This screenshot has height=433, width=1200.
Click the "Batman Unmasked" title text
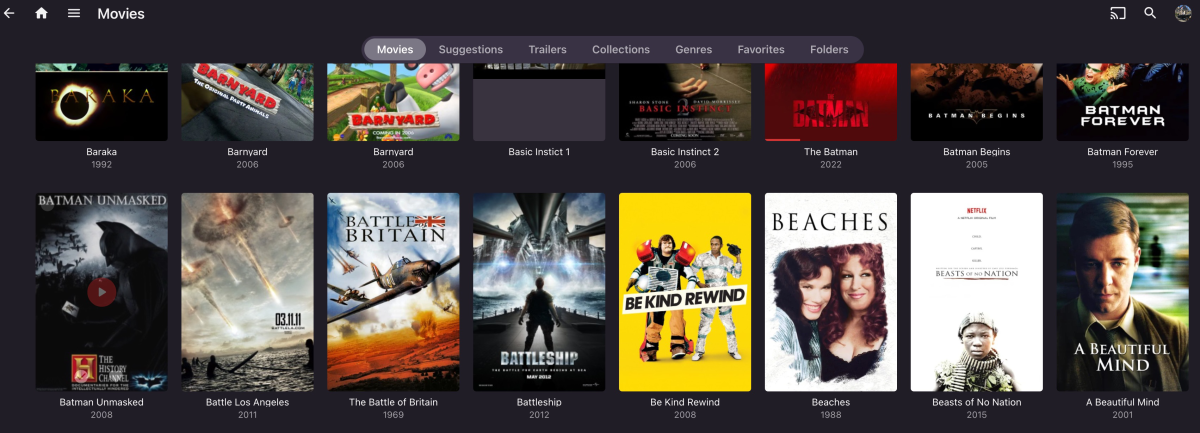tap(102, 402)
